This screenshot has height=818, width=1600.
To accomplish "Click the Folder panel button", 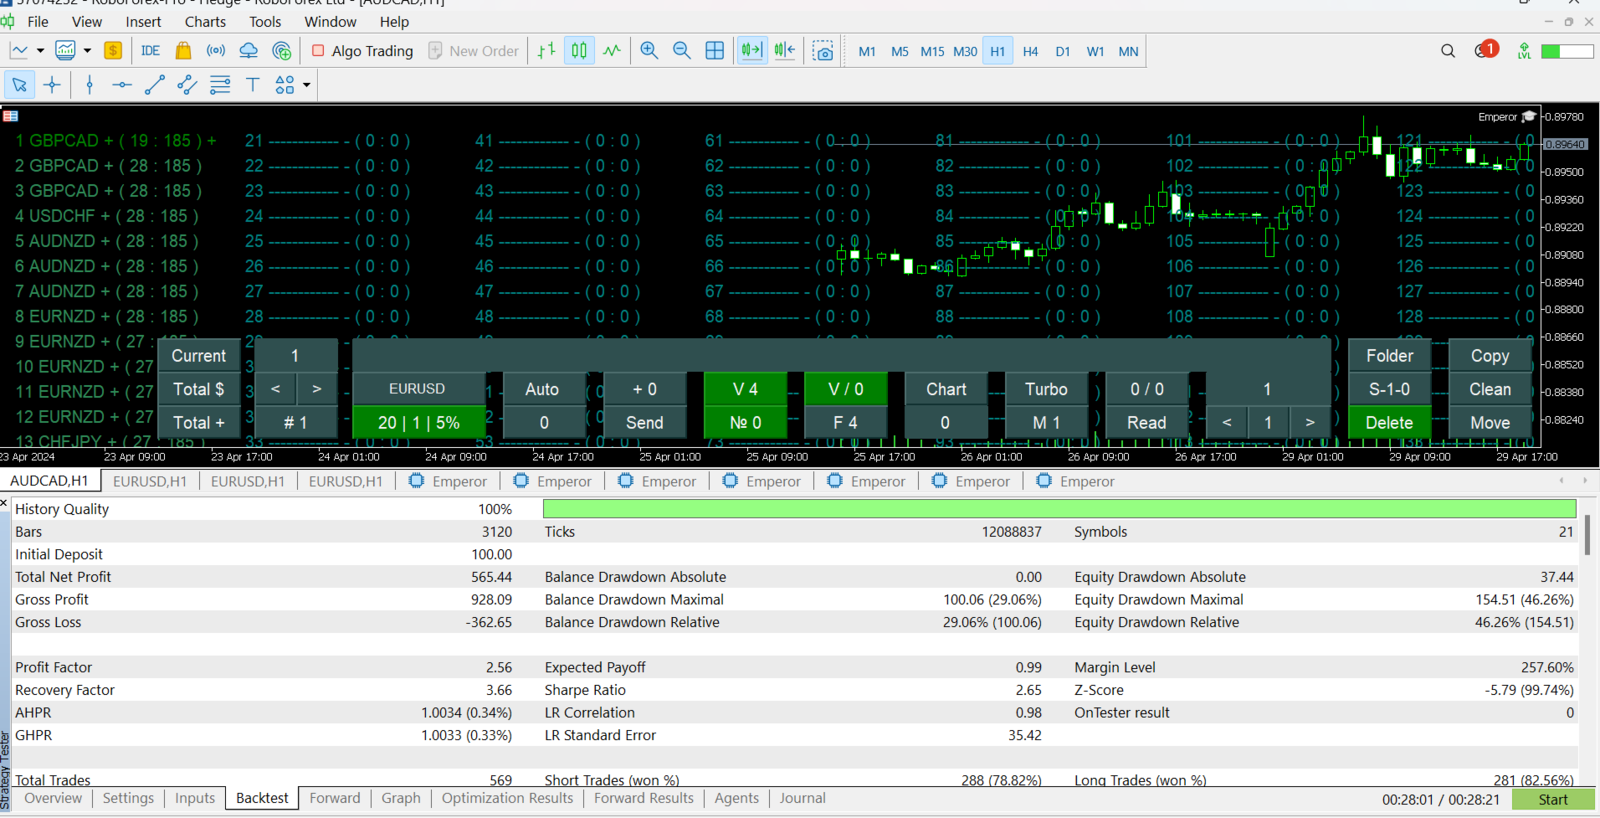I will pos(1389,356).
